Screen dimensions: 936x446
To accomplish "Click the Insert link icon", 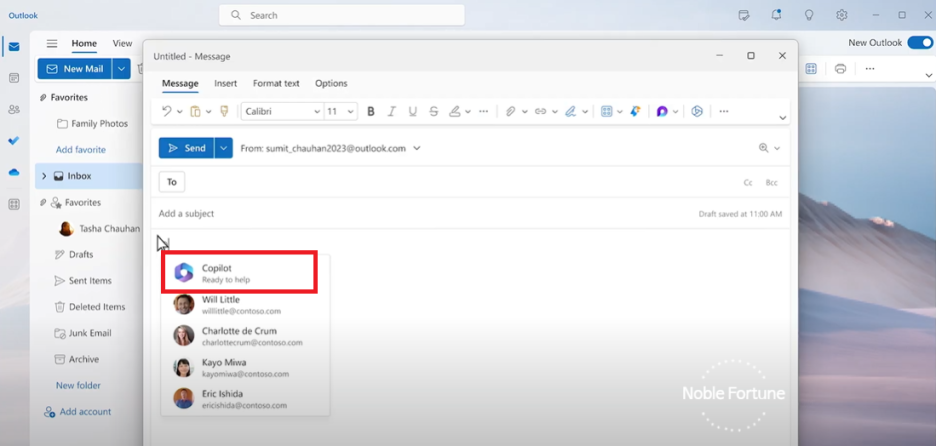I will point(540,111).
